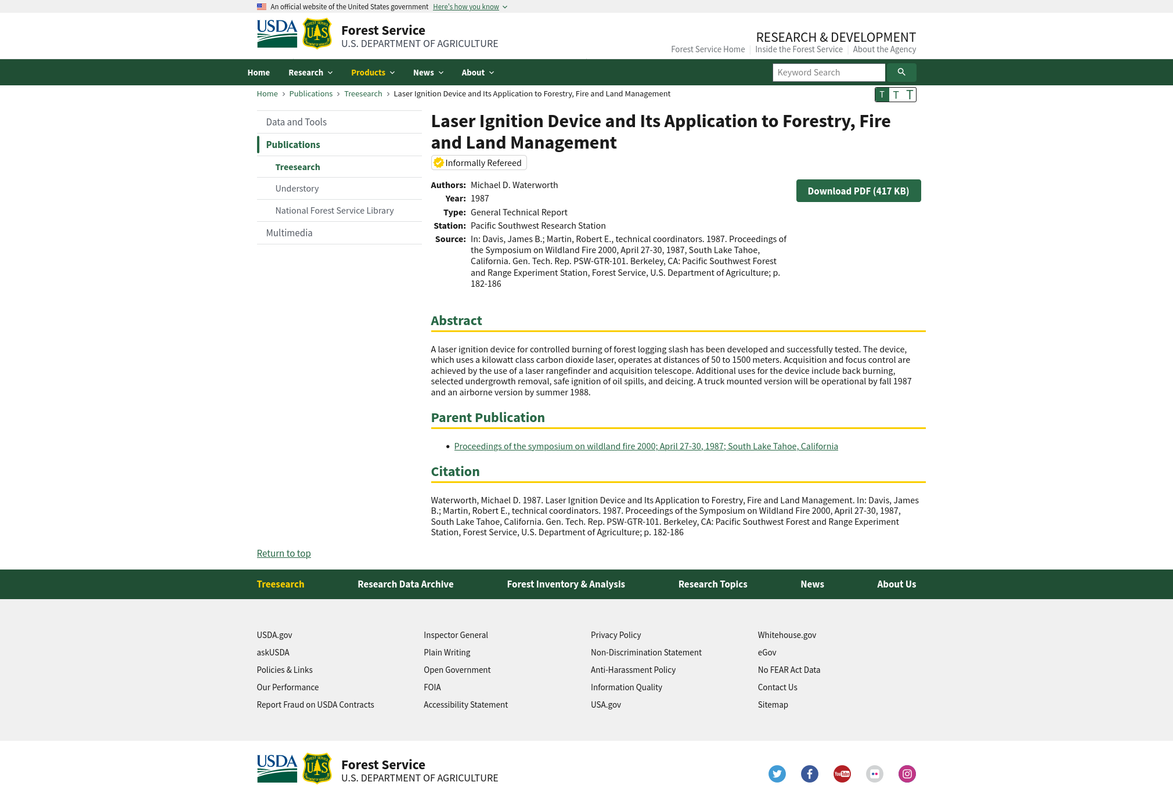
Task: Open the Facebook social icon
Action: click(809, 774)
